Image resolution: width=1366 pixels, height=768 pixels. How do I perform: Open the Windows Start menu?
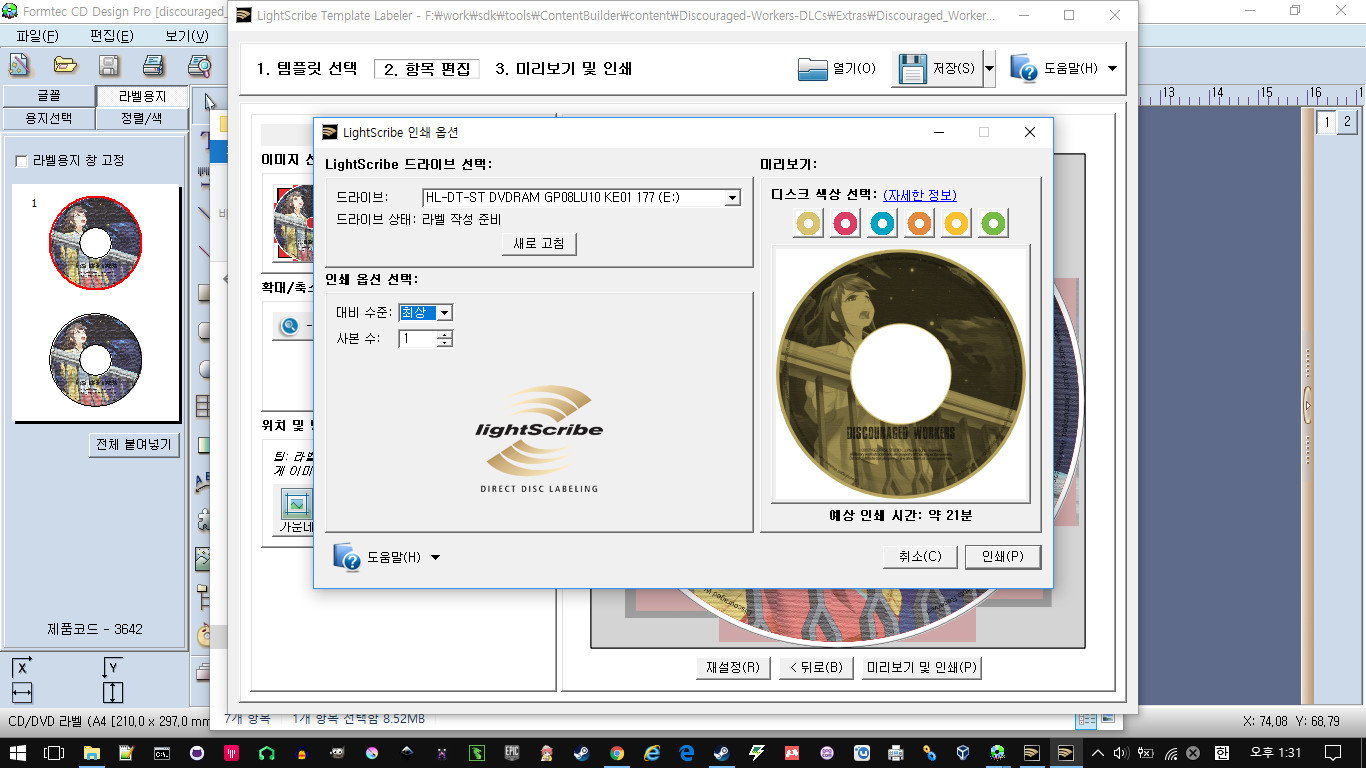click(19, 752)
